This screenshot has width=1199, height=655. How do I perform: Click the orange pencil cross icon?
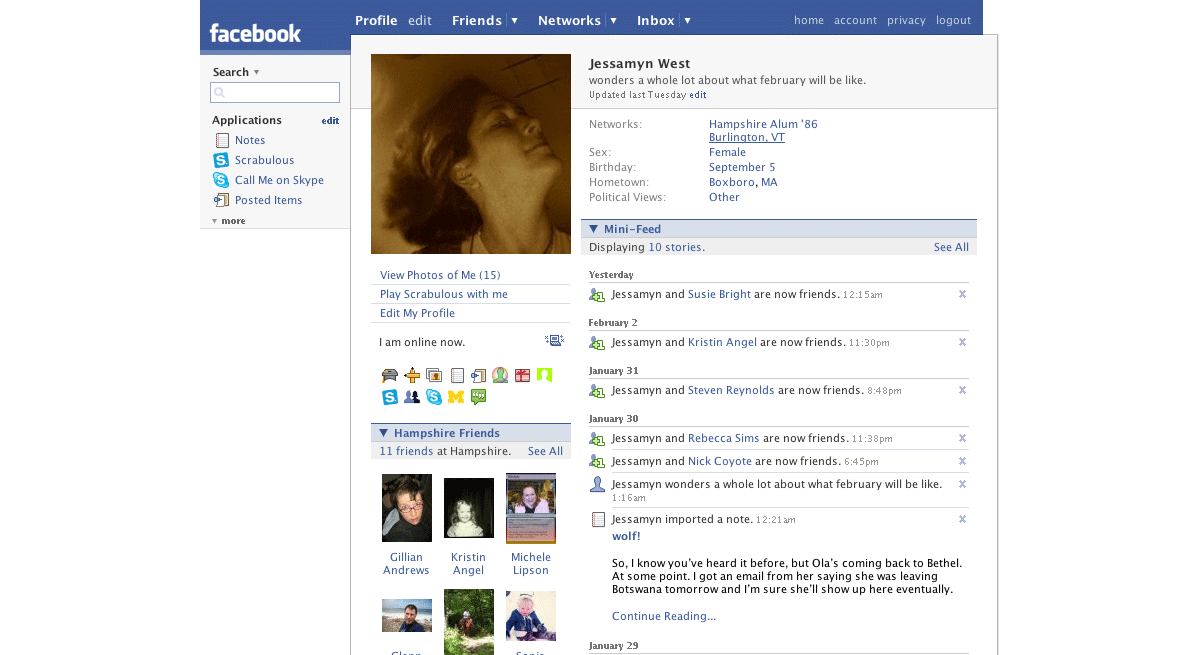pos(412,375)
